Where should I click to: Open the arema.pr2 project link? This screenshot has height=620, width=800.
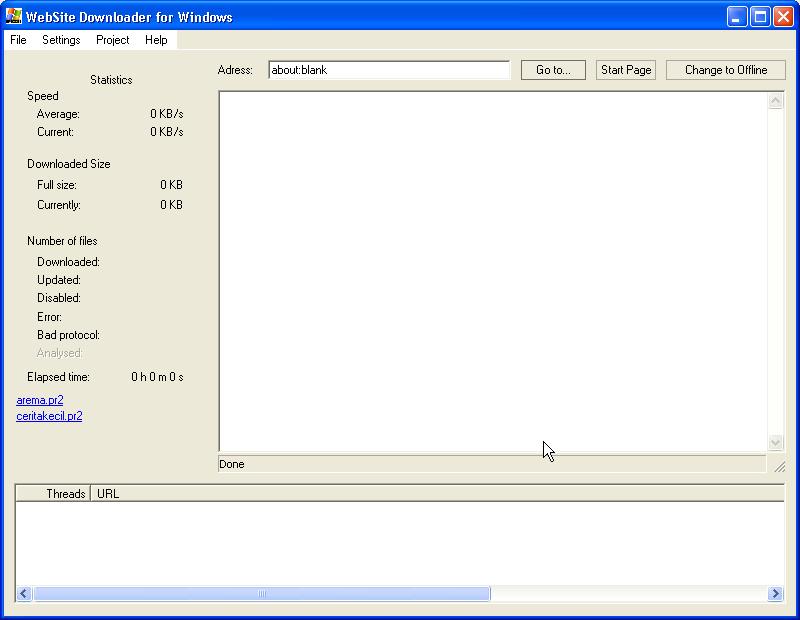pyautogui.click(x=39, y=400)
